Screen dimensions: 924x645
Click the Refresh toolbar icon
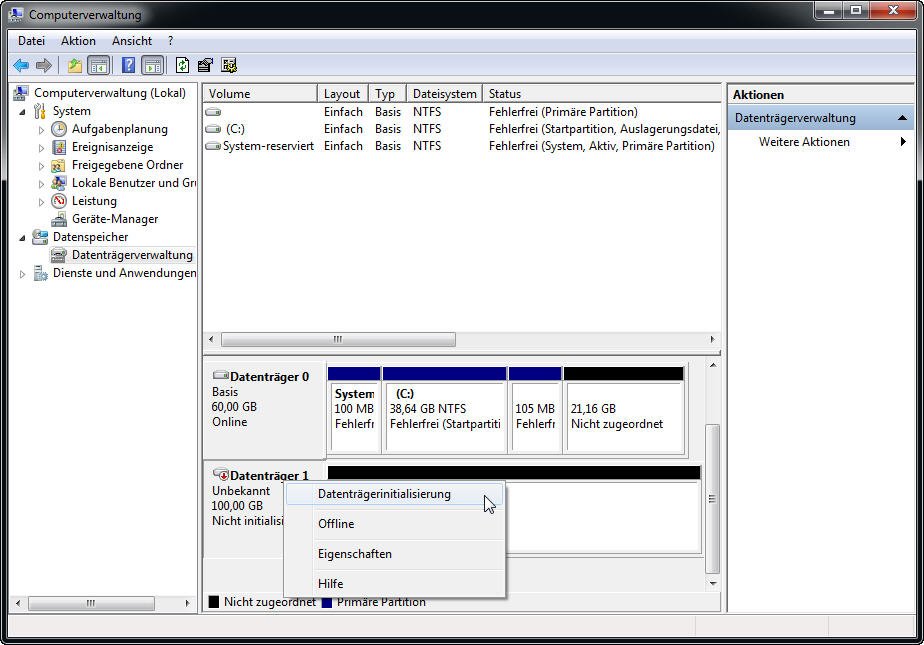[183, 65]
